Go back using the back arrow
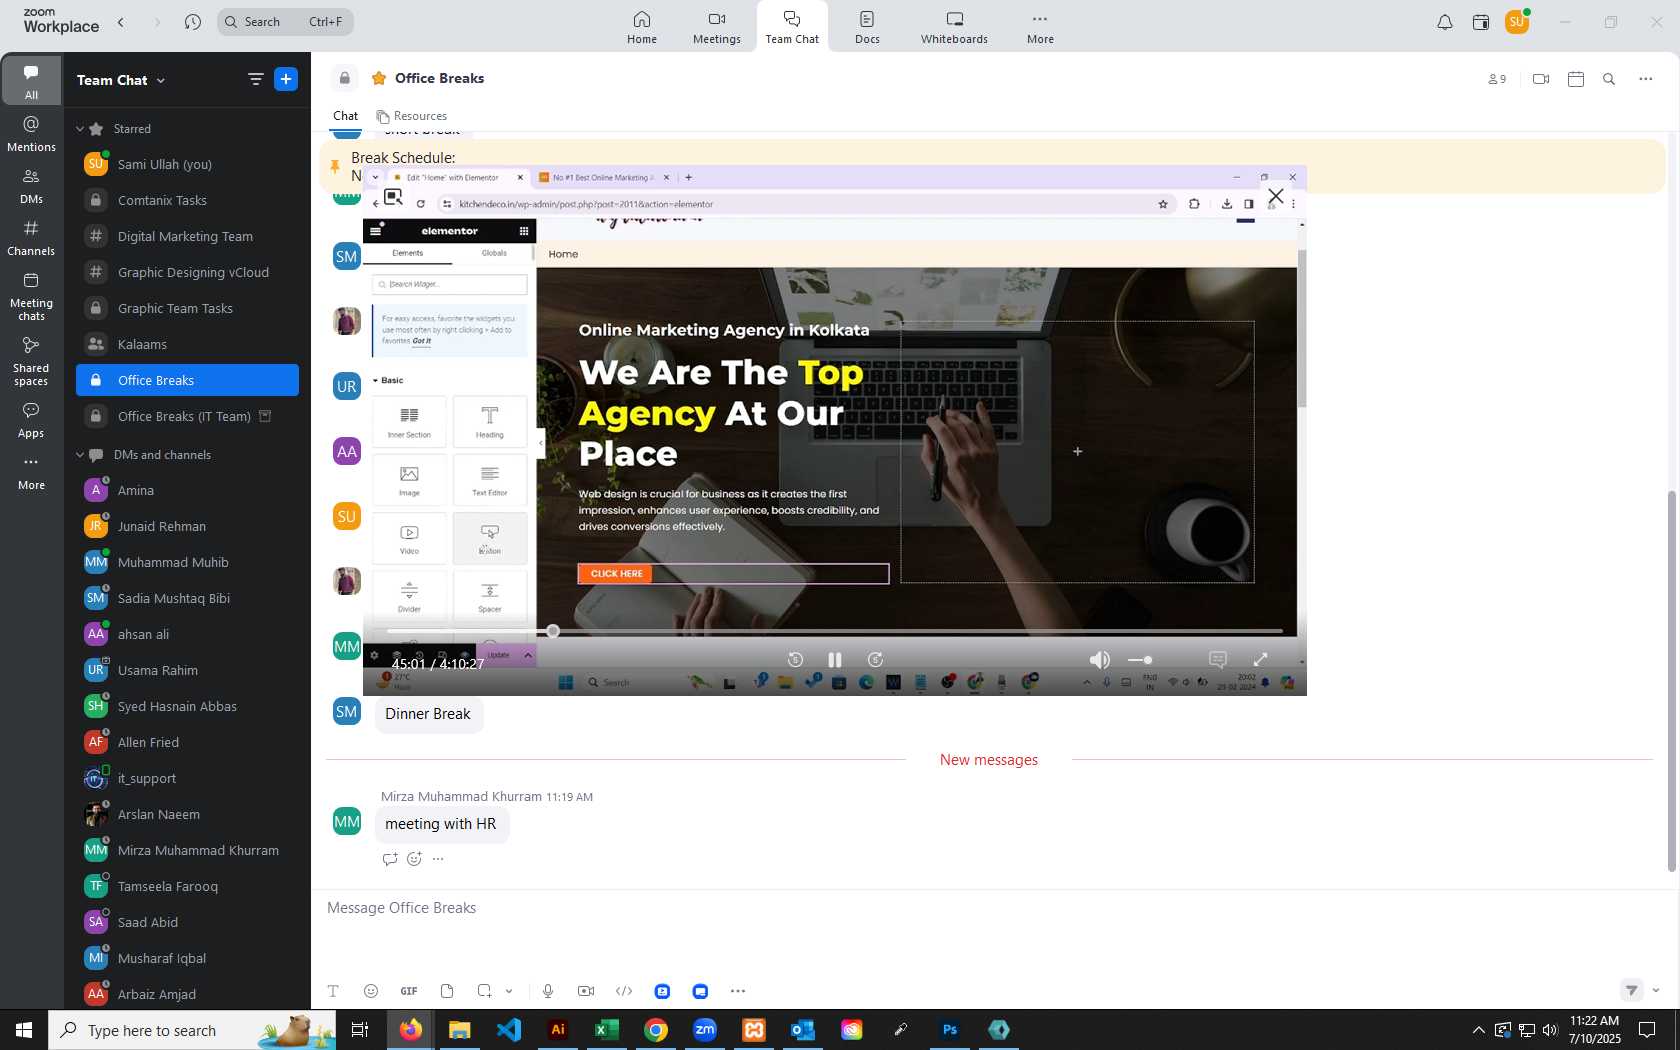The width and height of the screenshot is (1680, 1050). click(x=121, y=22)
